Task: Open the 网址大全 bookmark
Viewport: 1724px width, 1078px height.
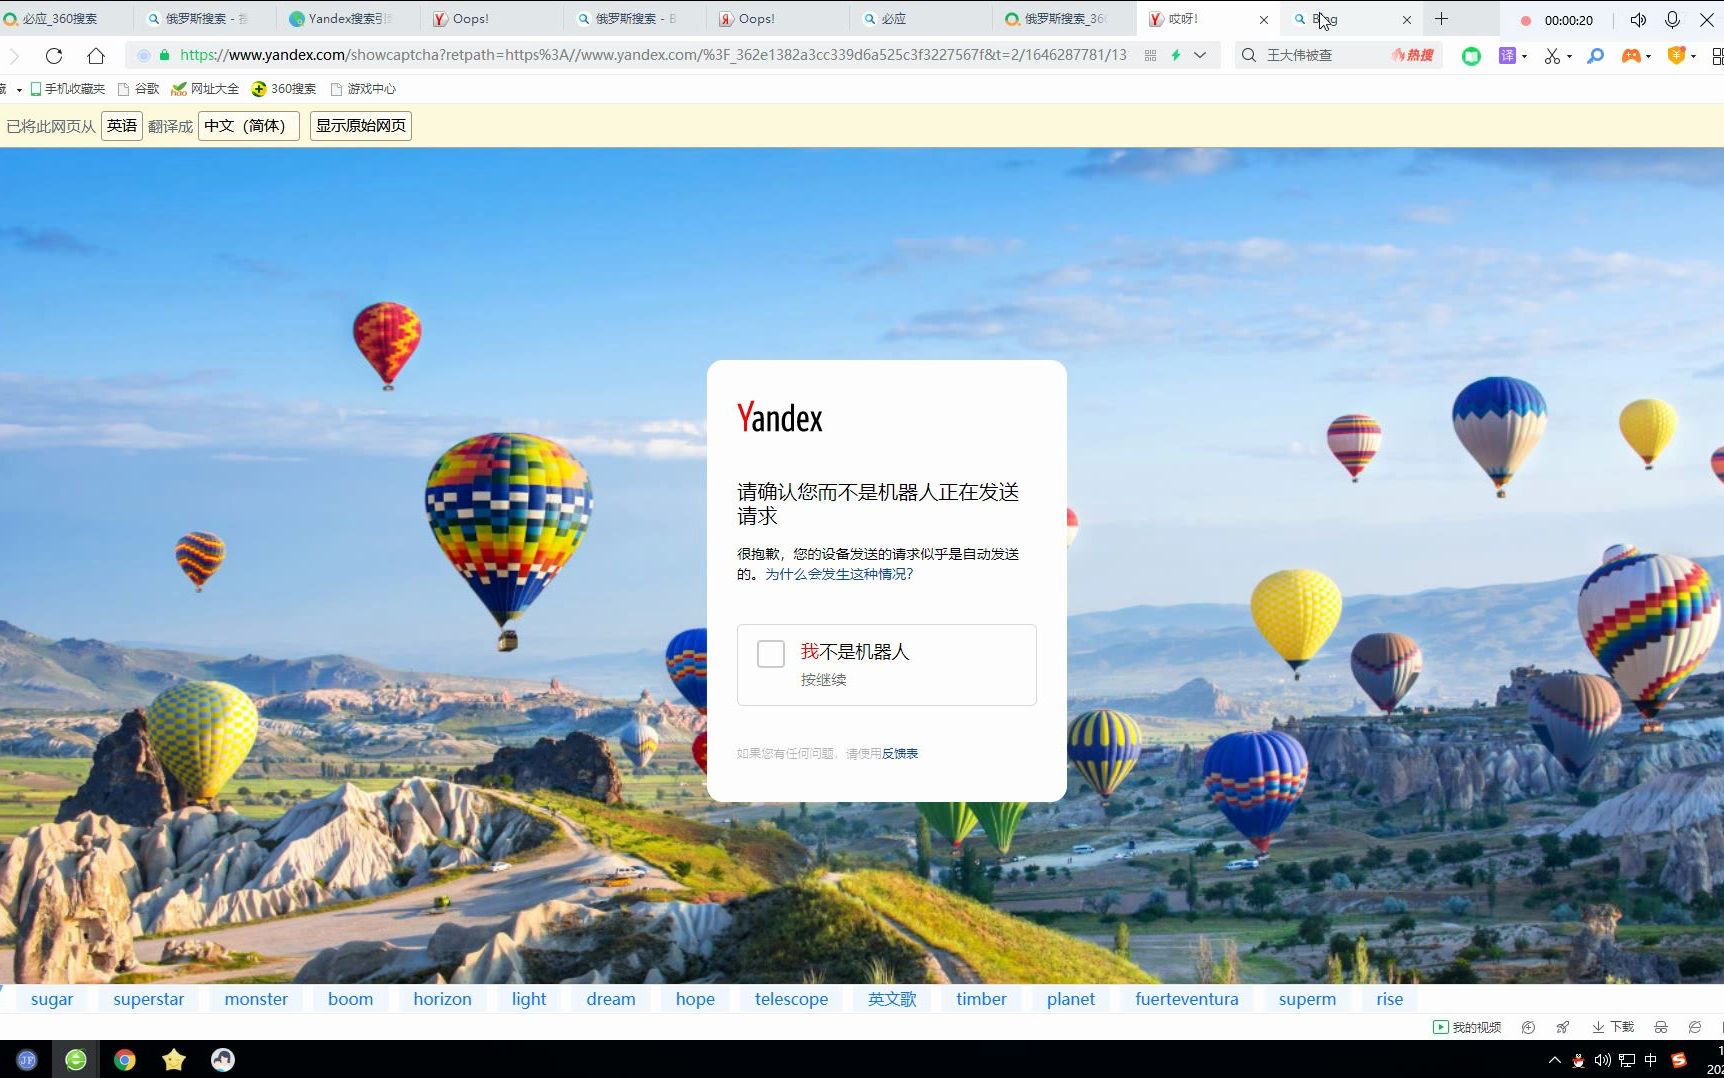Action: click(205, 89)
